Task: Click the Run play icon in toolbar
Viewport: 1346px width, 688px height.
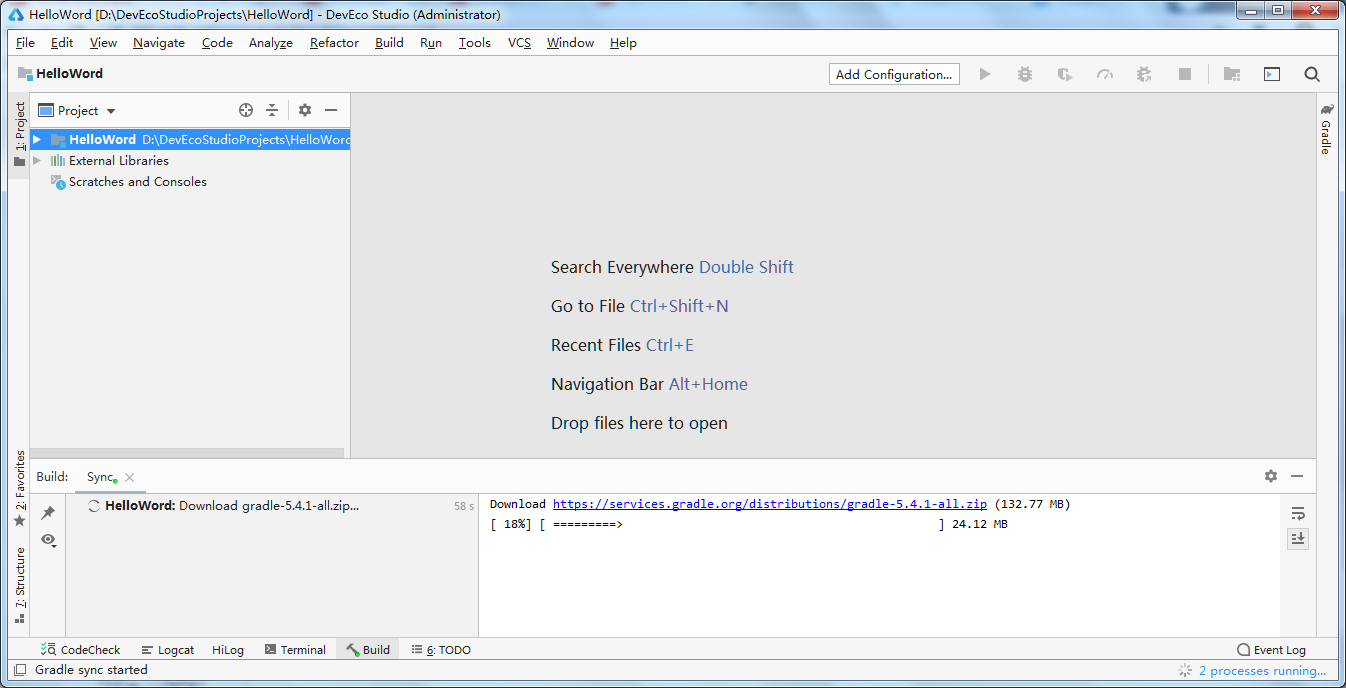Action: pos(985,74)
